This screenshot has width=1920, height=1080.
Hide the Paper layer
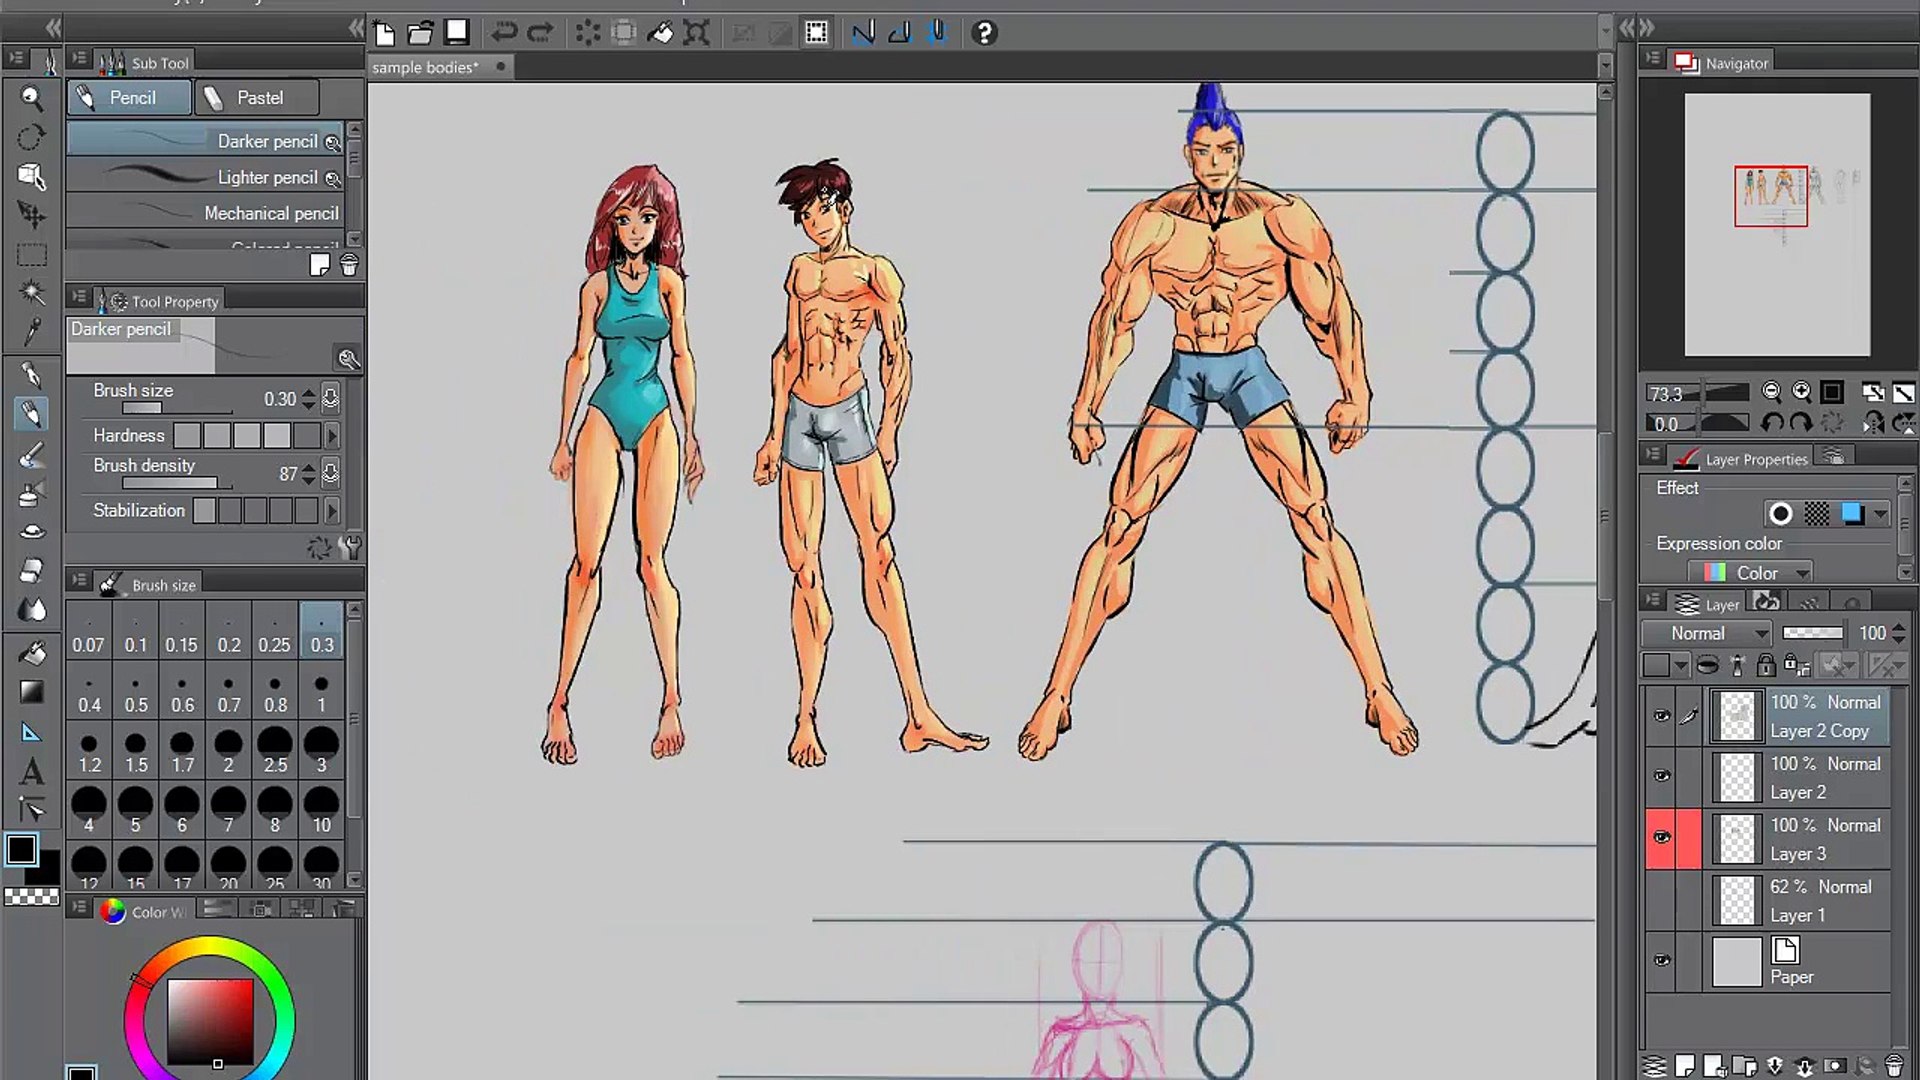(1661, 961)
